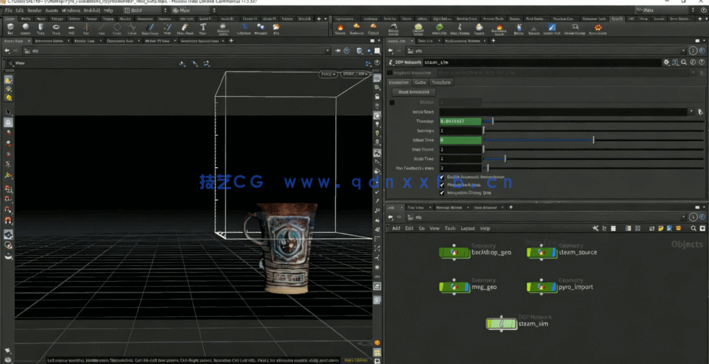Open the Windows menu

[70, 10]
